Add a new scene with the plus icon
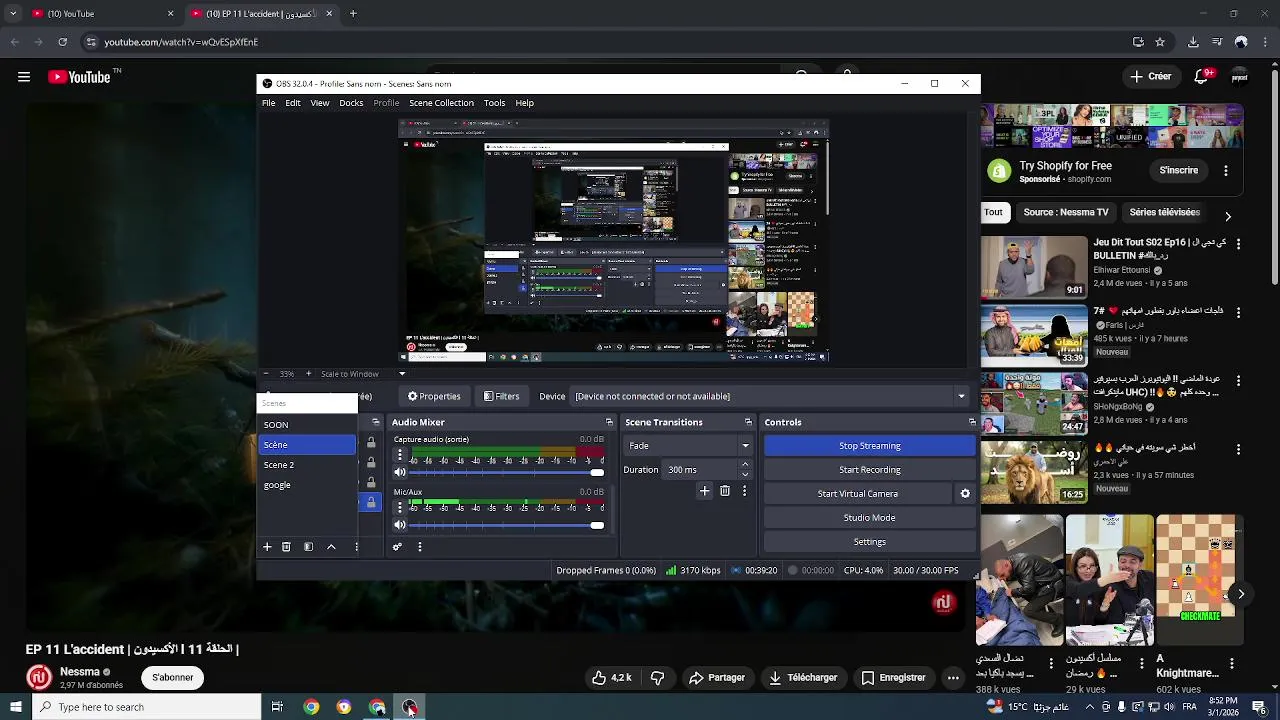Image resolution: width=1280 pixels, height=720 pixels. point(267,547)
